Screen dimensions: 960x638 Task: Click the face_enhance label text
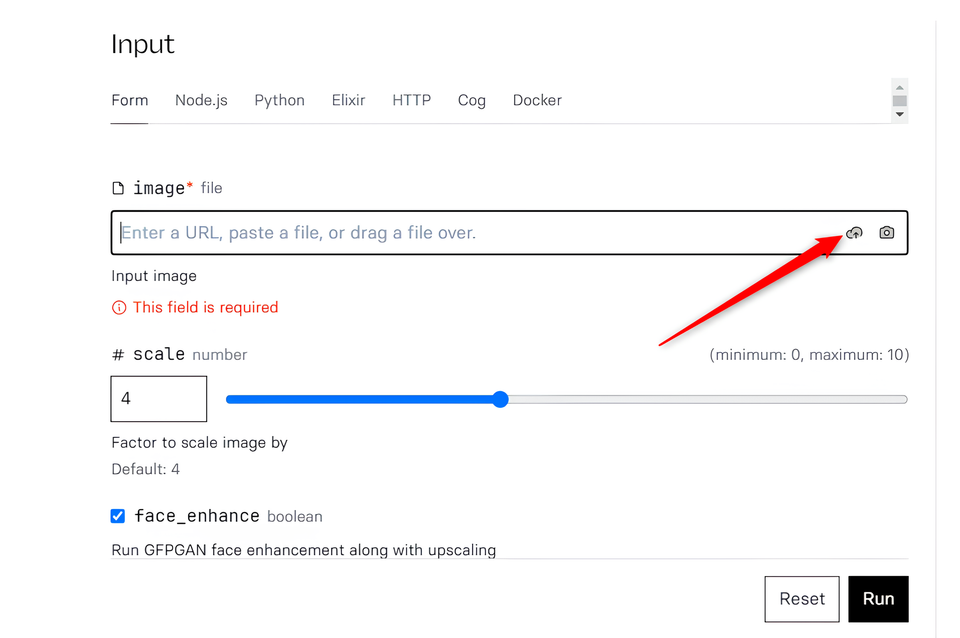197,516
